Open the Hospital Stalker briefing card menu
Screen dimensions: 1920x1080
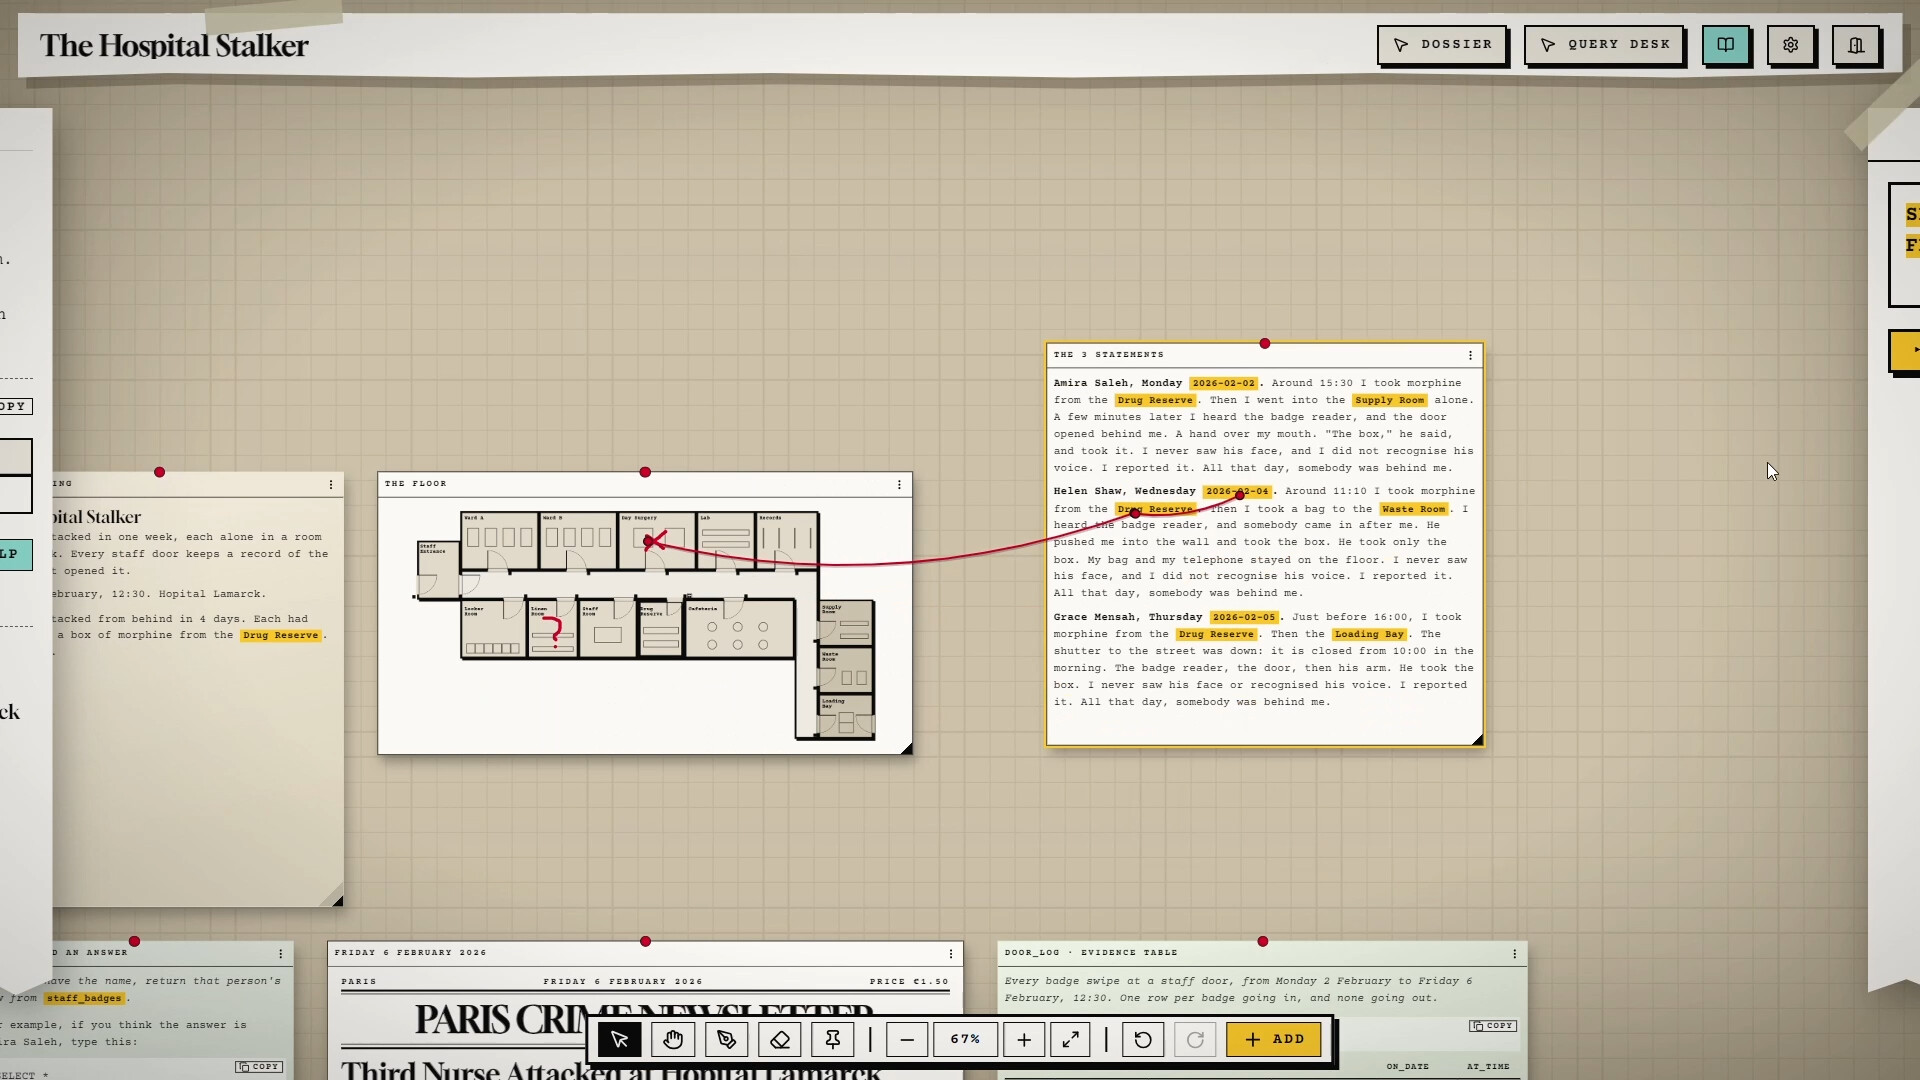(x=331, y=485)
